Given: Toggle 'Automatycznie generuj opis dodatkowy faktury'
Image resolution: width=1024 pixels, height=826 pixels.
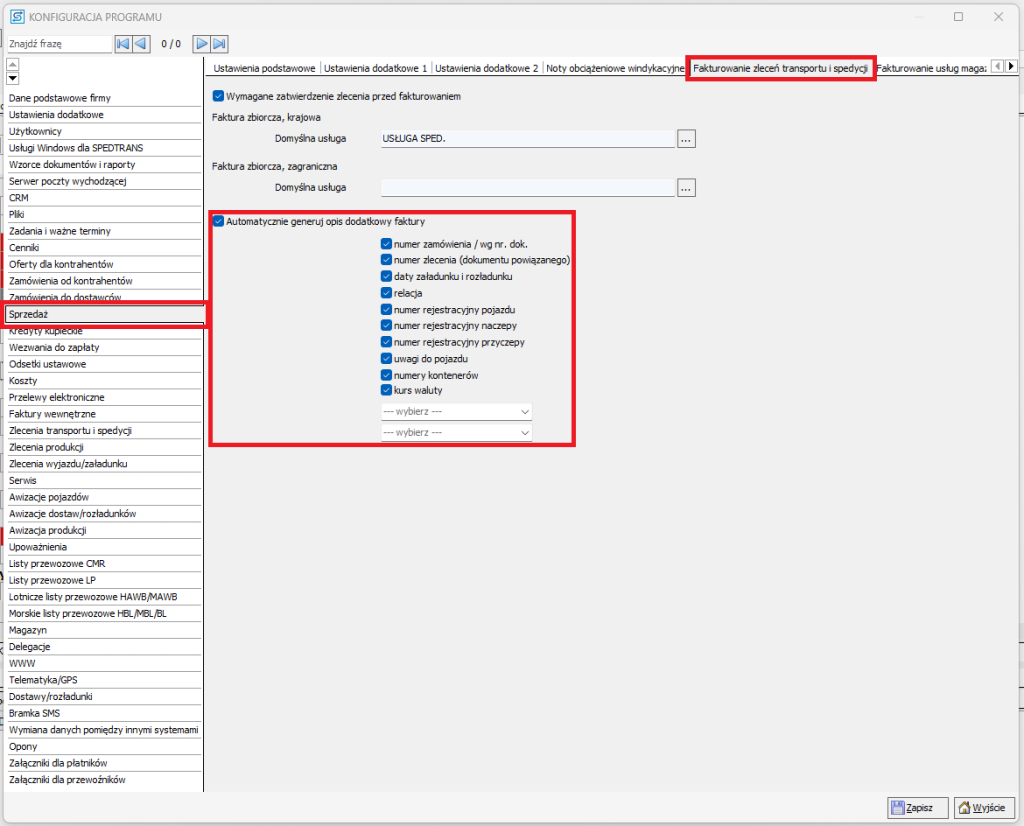Looking at the screenshot, I should 219,221.
